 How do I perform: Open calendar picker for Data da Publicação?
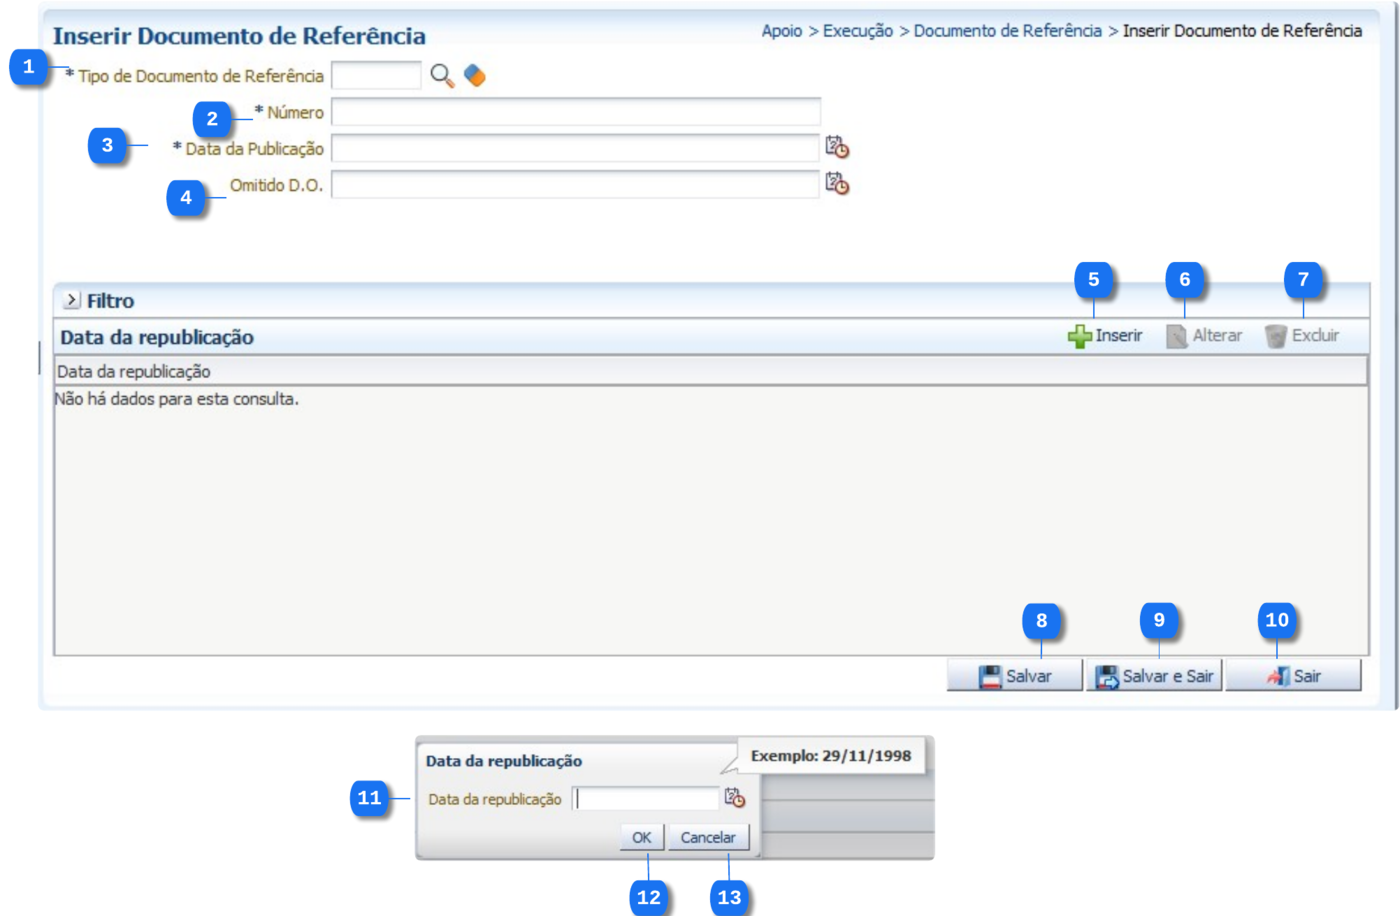[836, 148]
